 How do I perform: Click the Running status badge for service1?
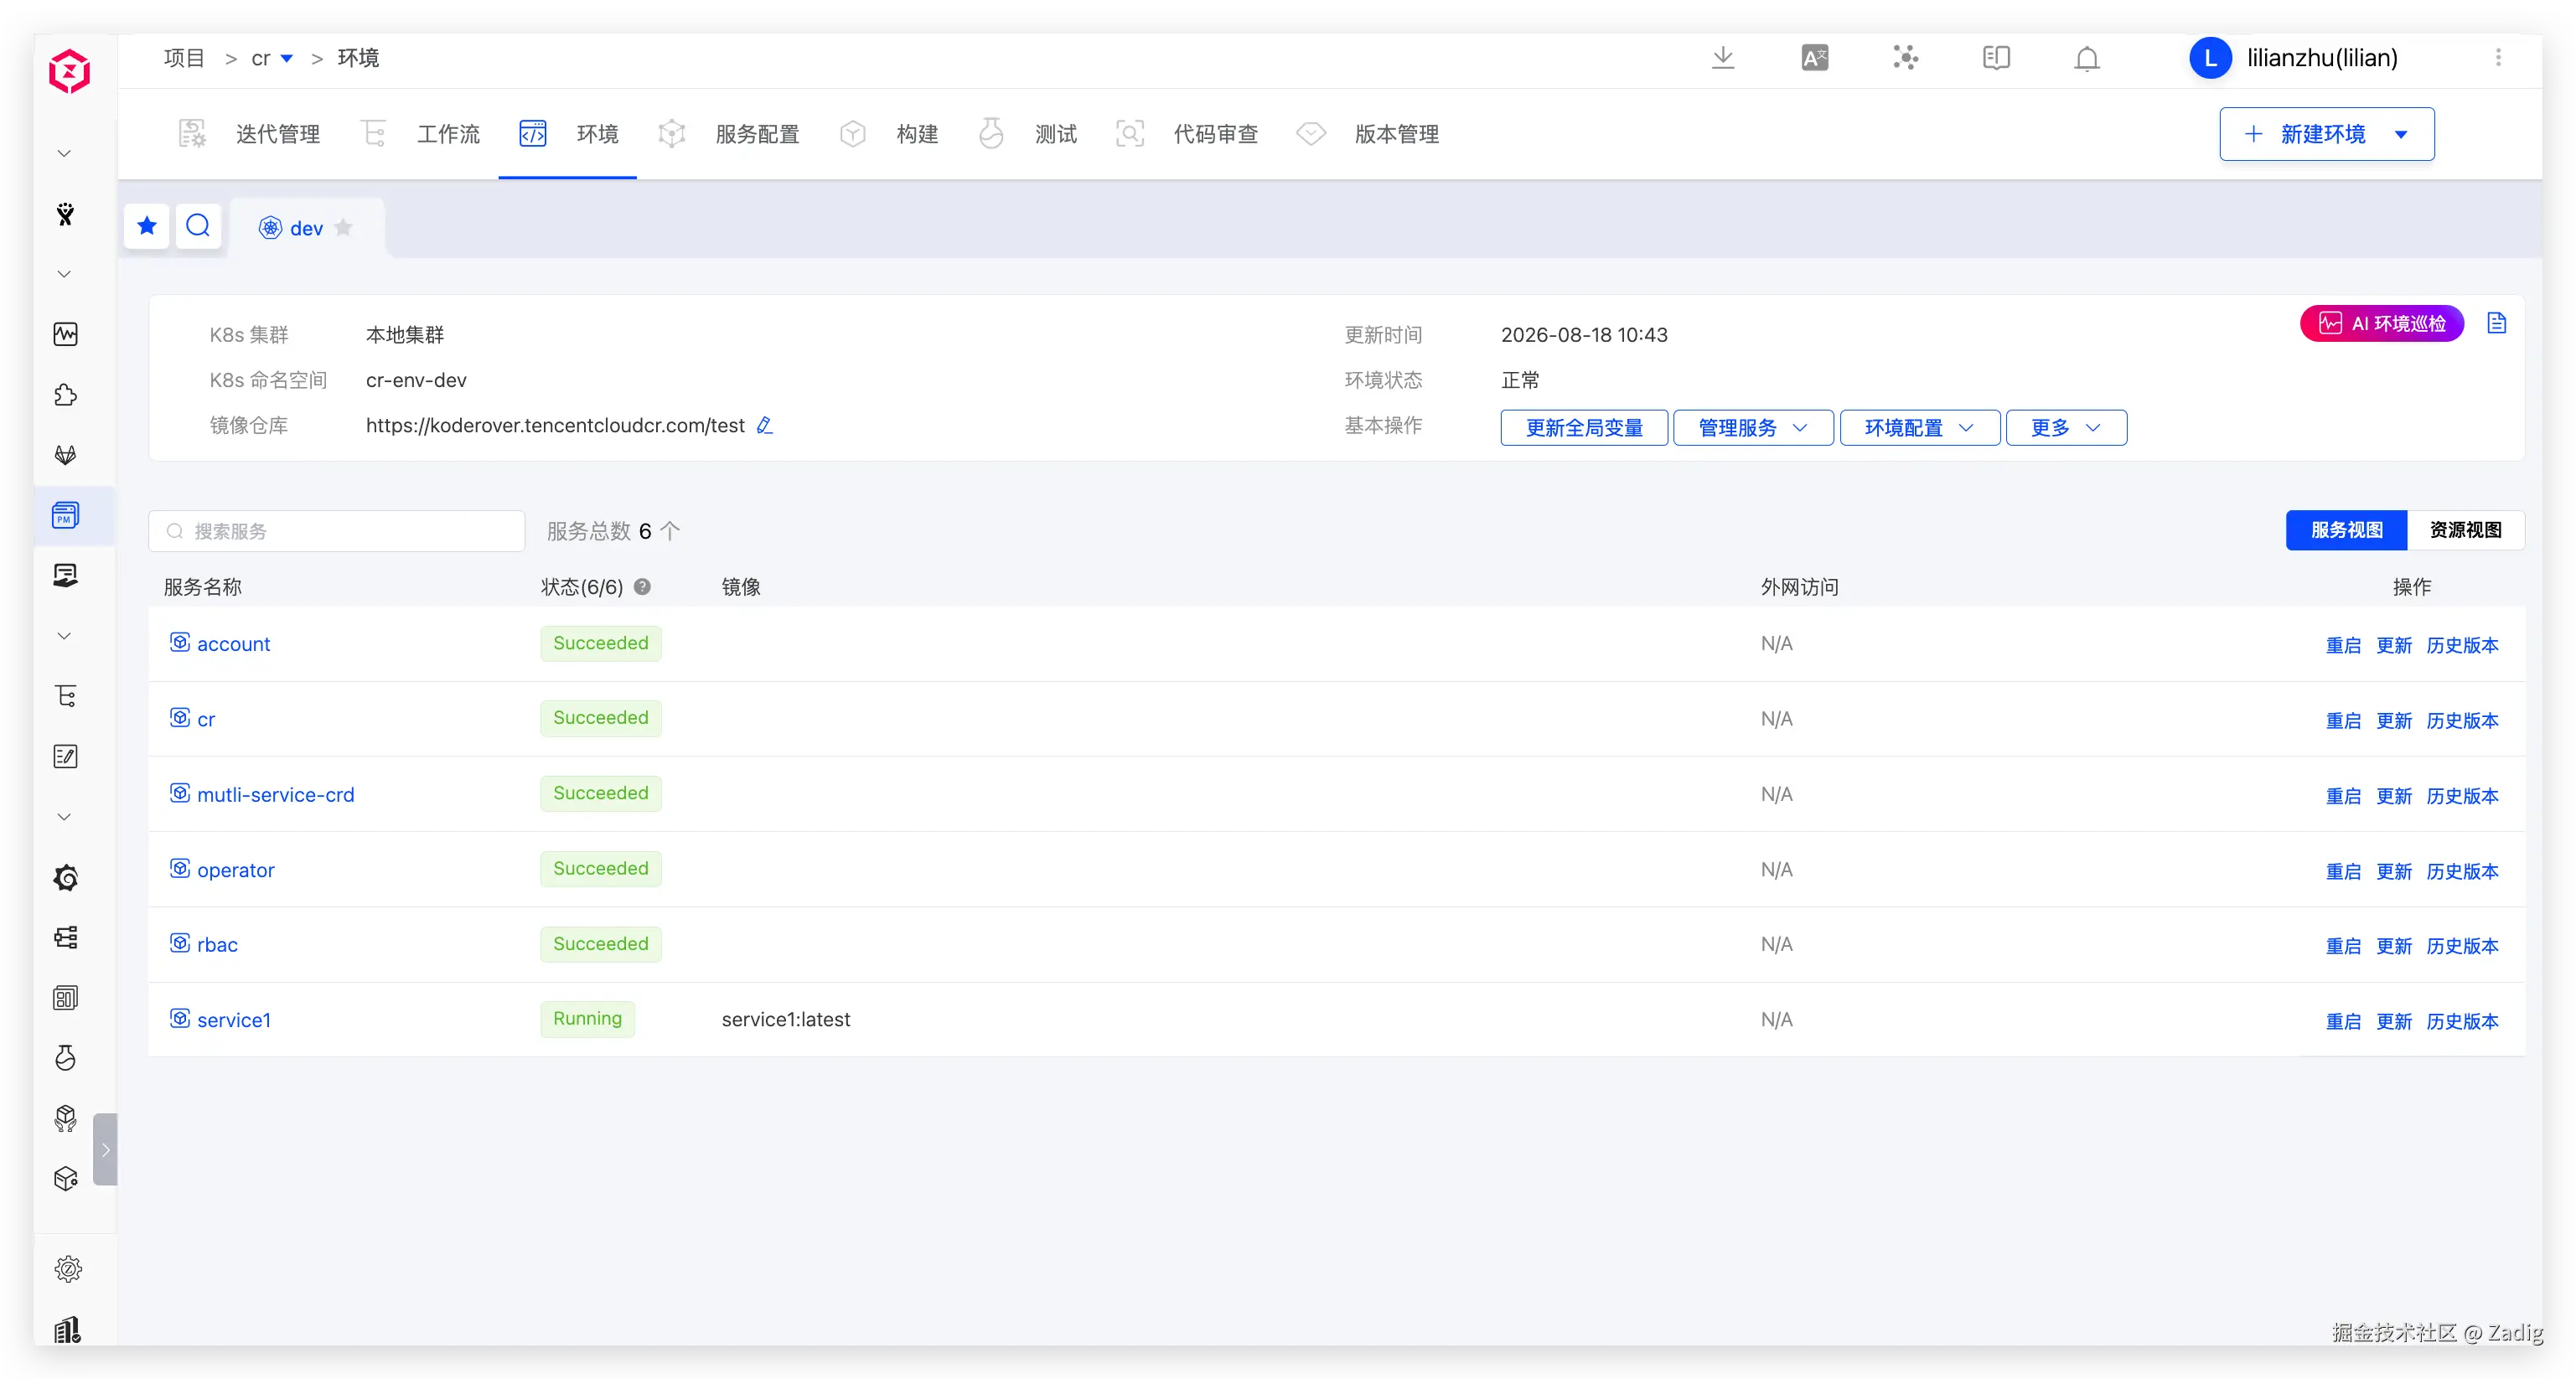point(587,1019)
